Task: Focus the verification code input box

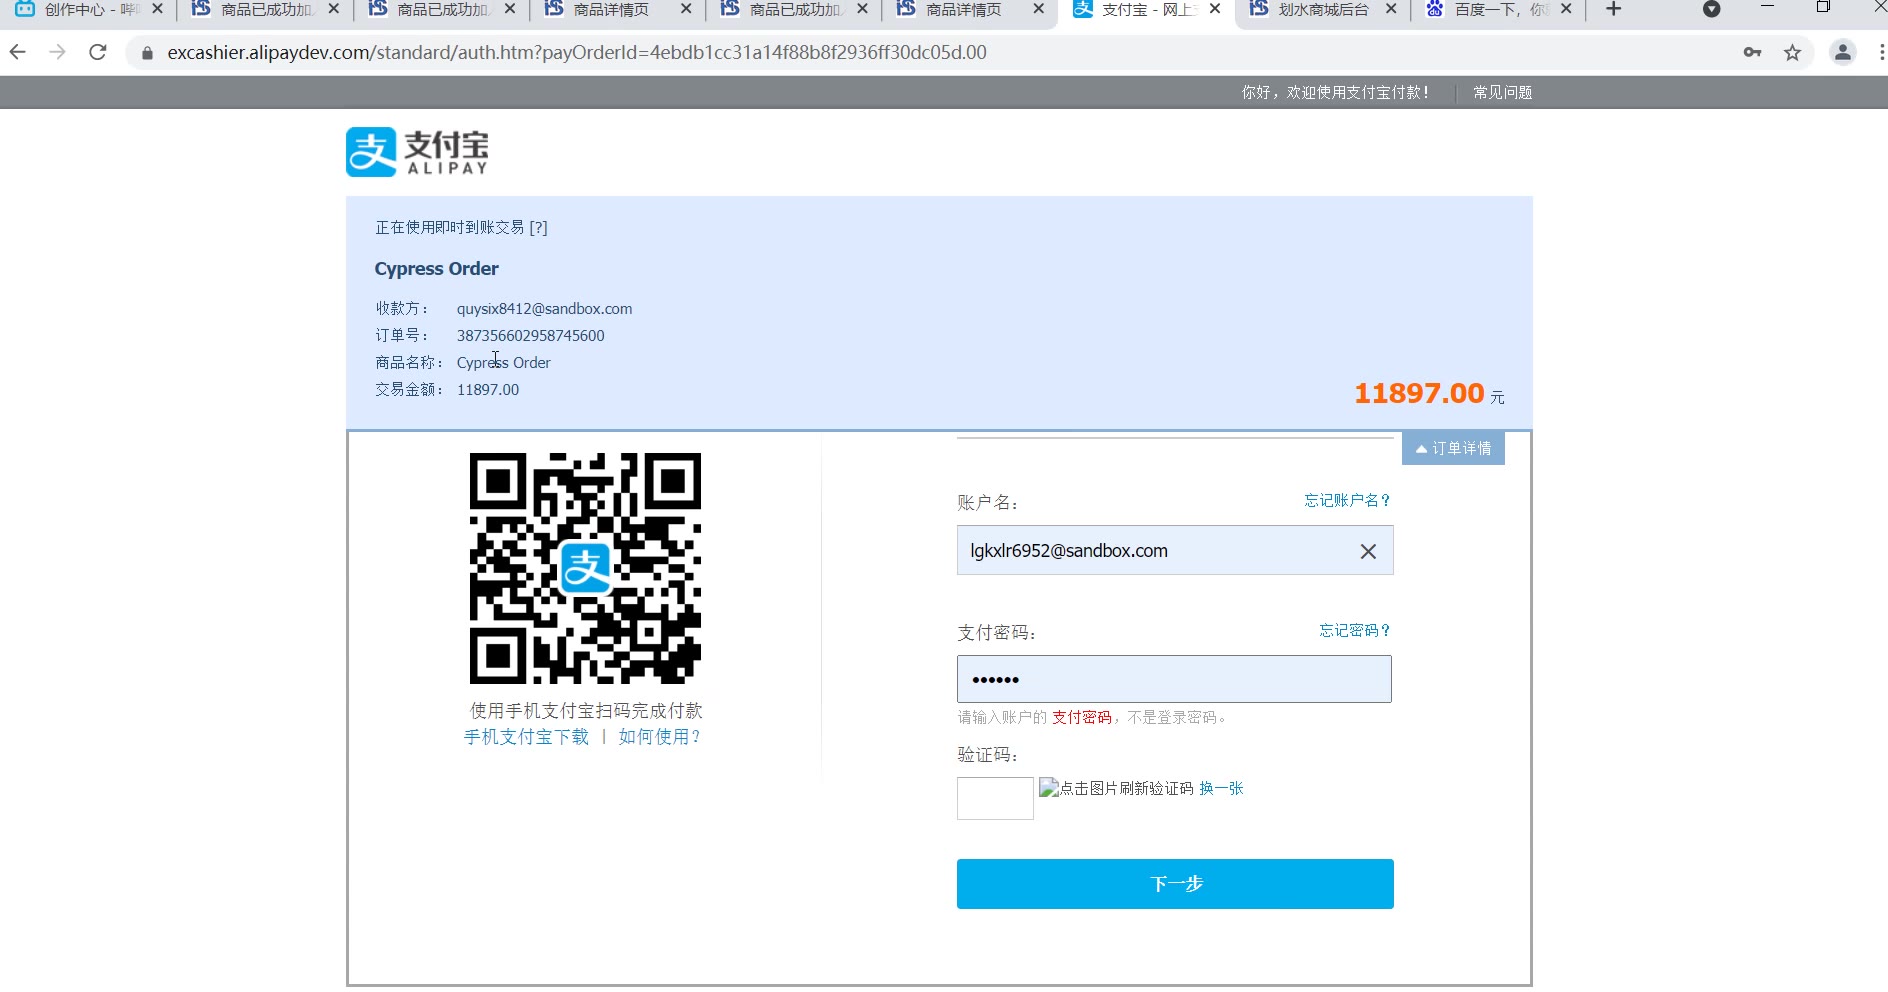Action: (x=995, y=798)
